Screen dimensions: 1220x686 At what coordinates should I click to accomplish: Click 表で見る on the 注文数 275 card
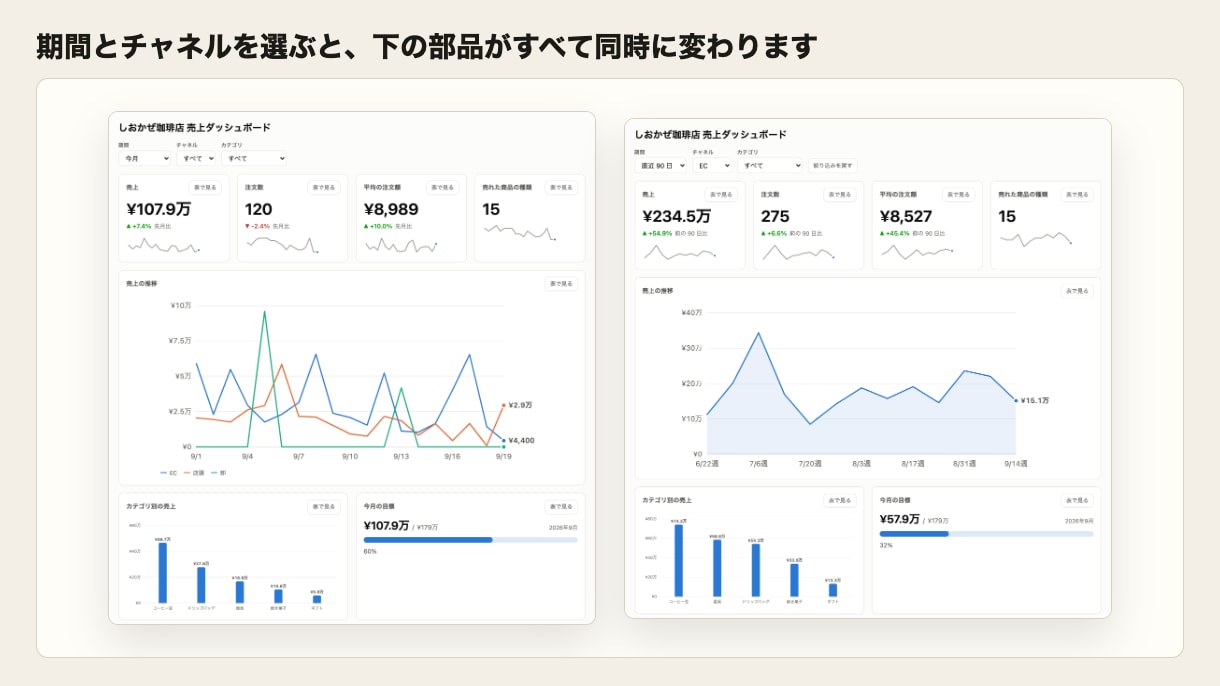tap(840, 195)
